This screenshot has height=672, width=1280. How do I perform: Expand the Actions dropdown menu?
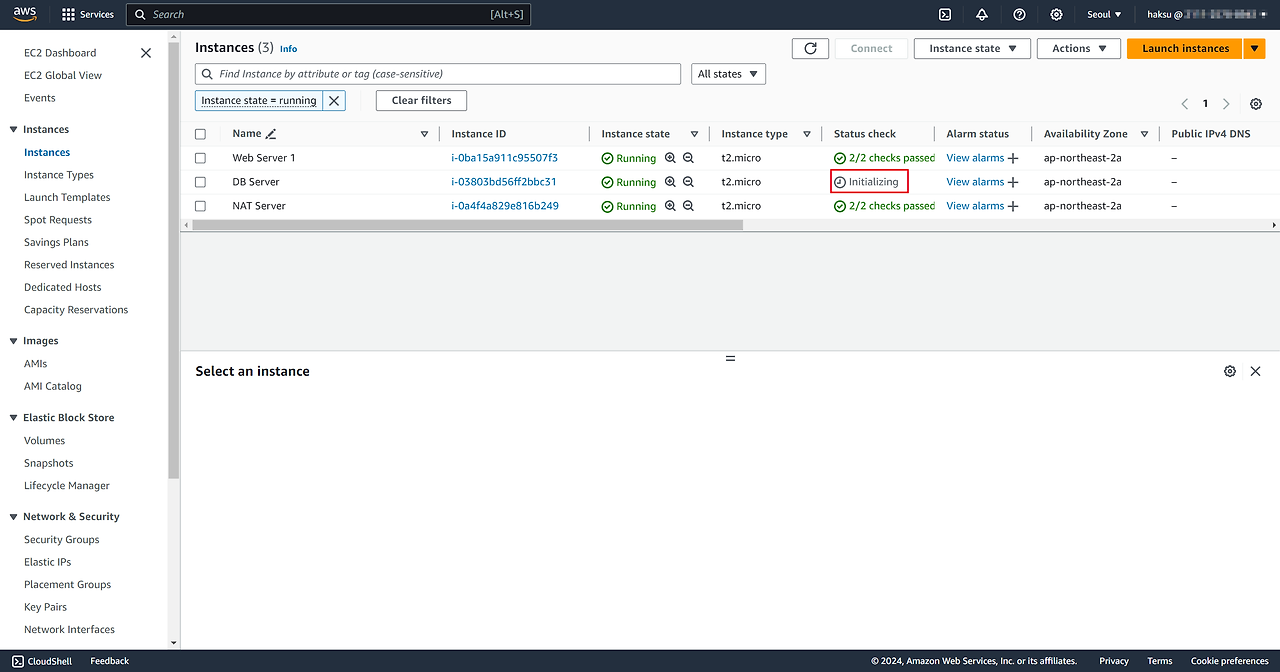pos(1078,48)
